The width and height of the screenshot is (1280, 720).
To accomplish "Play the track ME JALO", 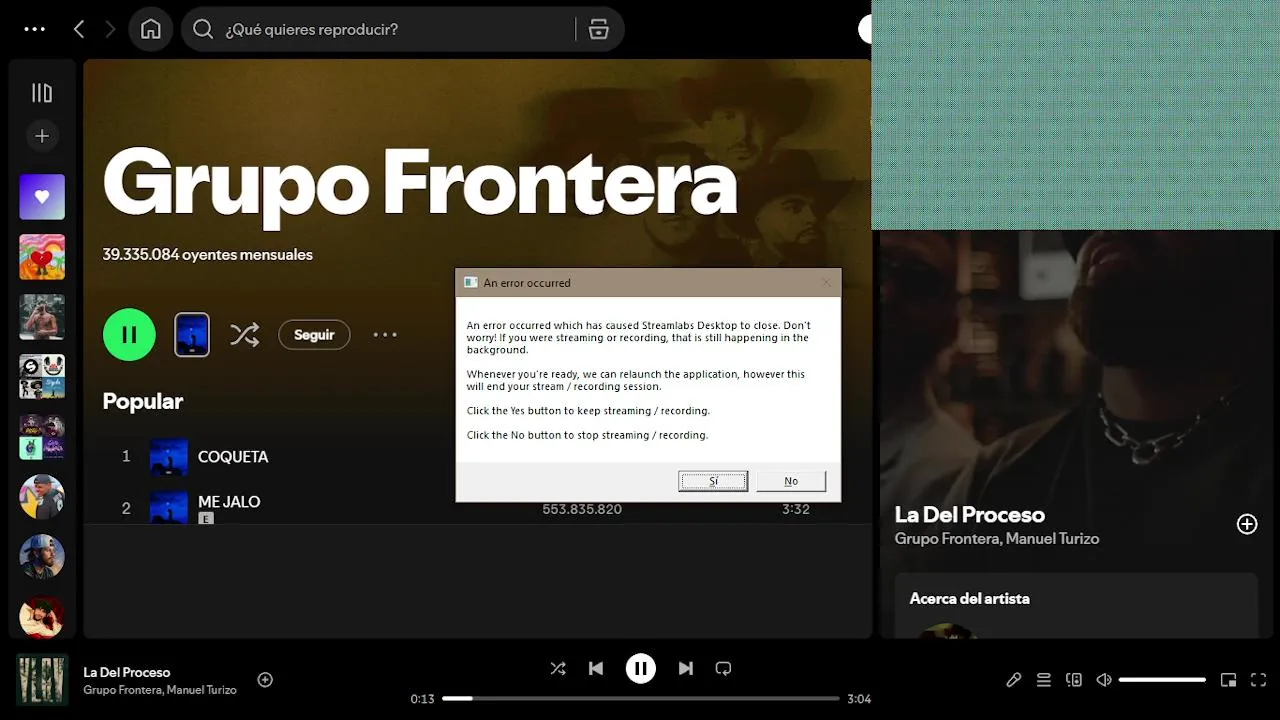I will [229, 502].
